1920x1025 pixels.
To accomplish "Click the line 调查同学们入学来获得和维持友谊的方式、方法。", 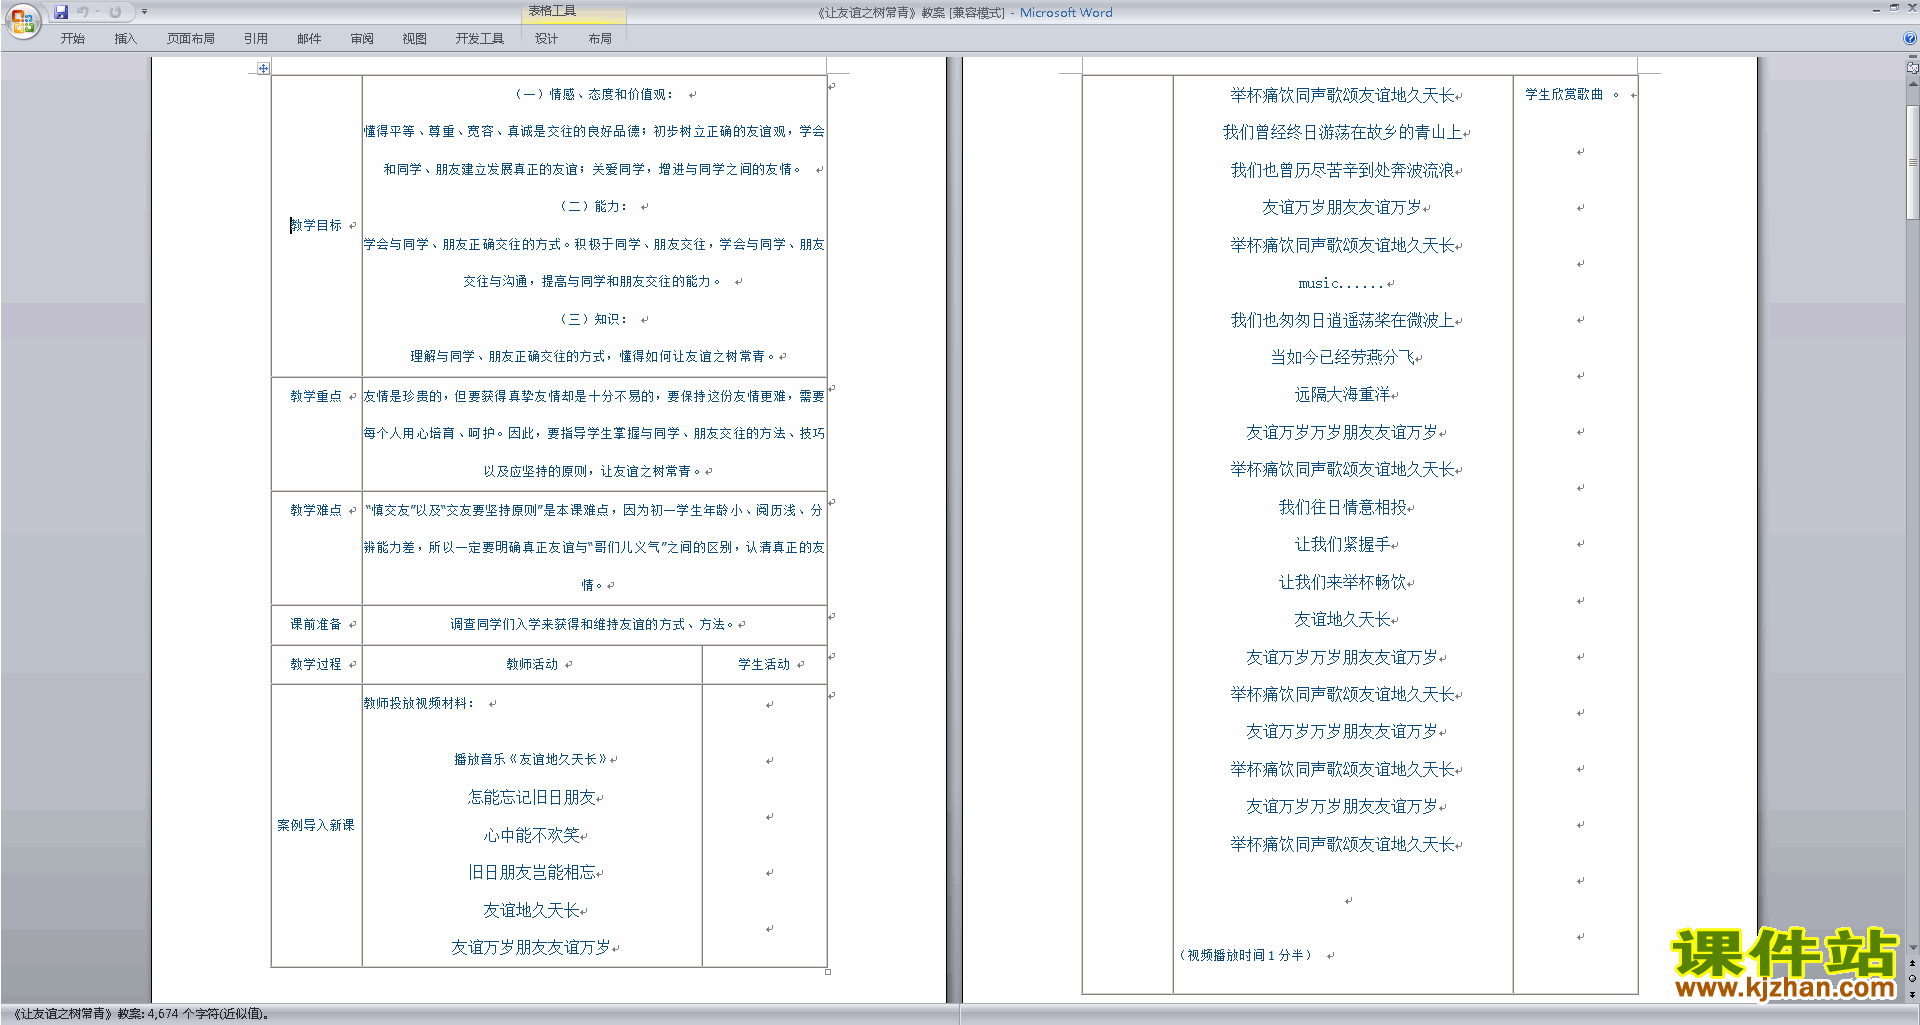I will point(593,624).
